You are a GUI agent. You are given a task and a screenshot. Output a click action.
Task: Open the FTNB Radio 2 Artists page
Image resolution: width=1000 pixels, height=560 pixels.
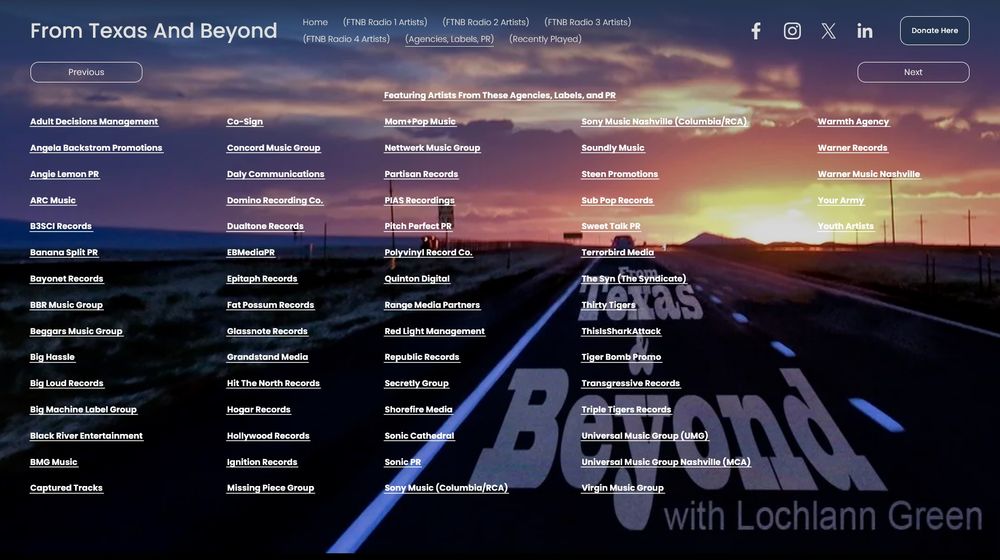pyautogui.click(x=486, y=22)
